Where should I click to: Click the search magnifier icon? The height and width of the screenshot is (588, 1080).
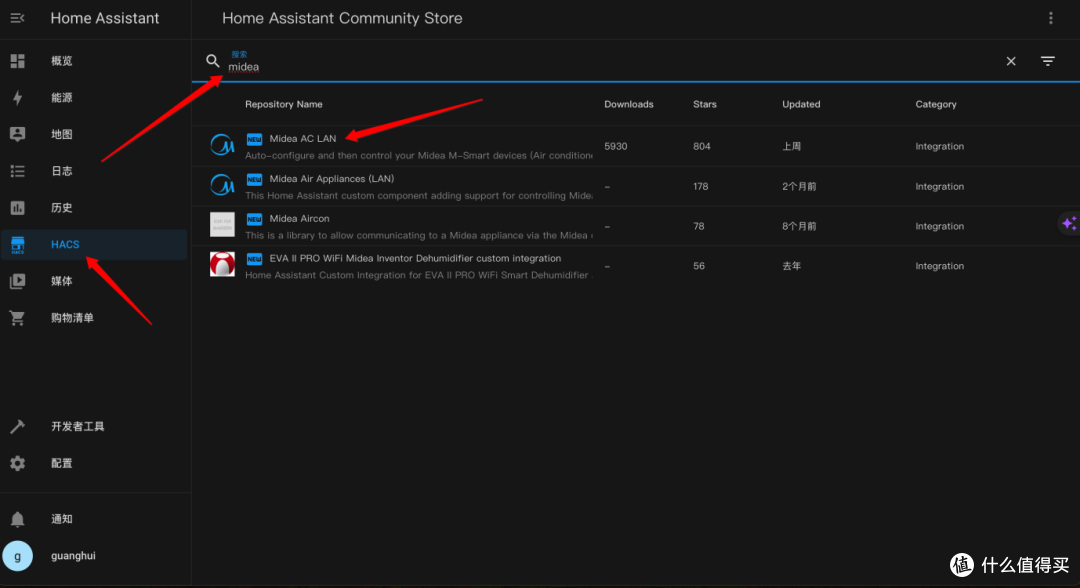click(x=212, y=61)
